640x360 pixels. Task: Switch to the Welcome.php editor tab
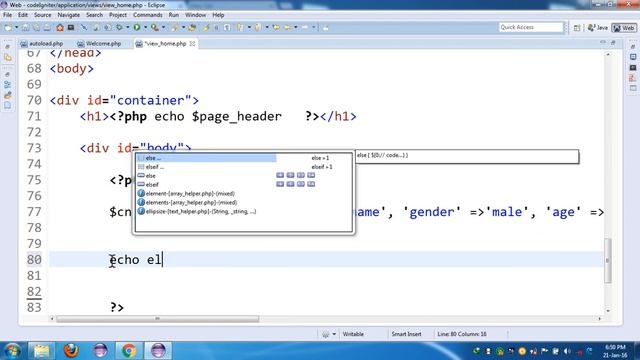pyautogui.click(x=100, y=43)
